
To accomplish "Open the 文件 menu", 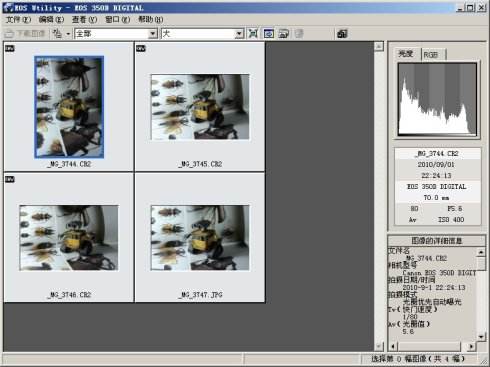I will [x=18, y=19].
